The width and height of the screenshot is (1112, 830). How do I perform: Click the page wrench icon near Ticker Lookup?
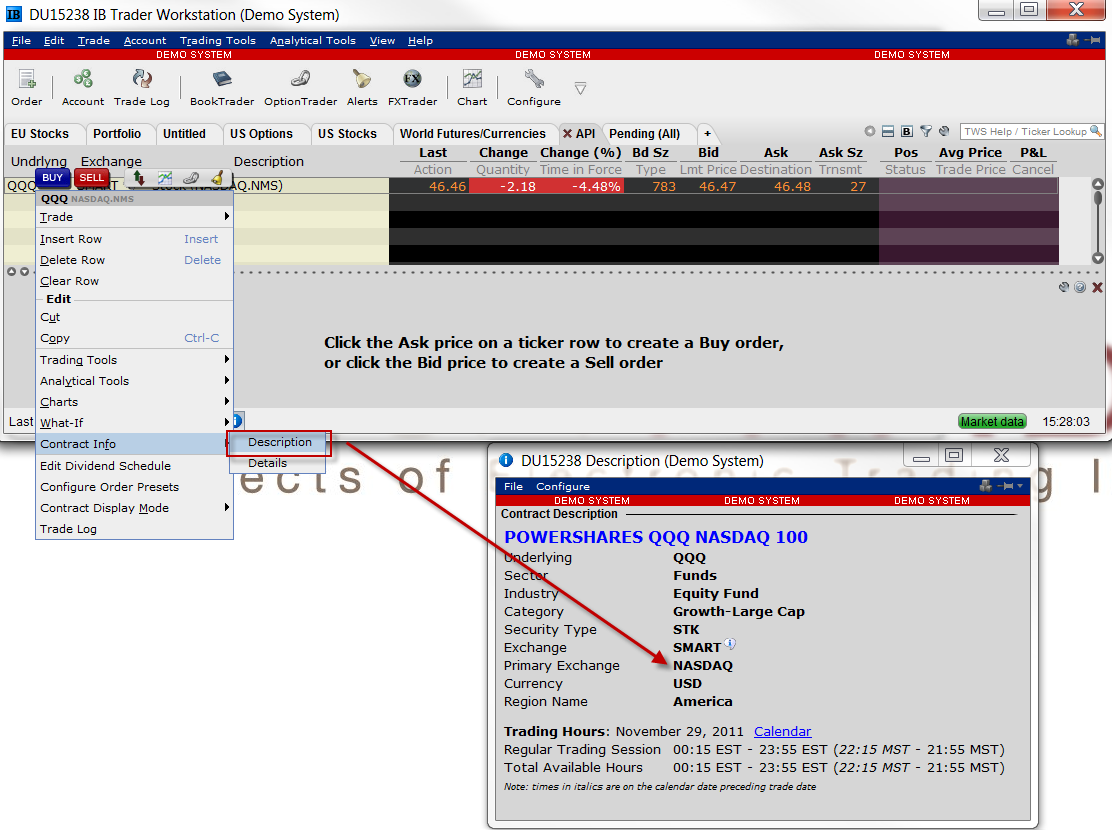pos(944,131)
